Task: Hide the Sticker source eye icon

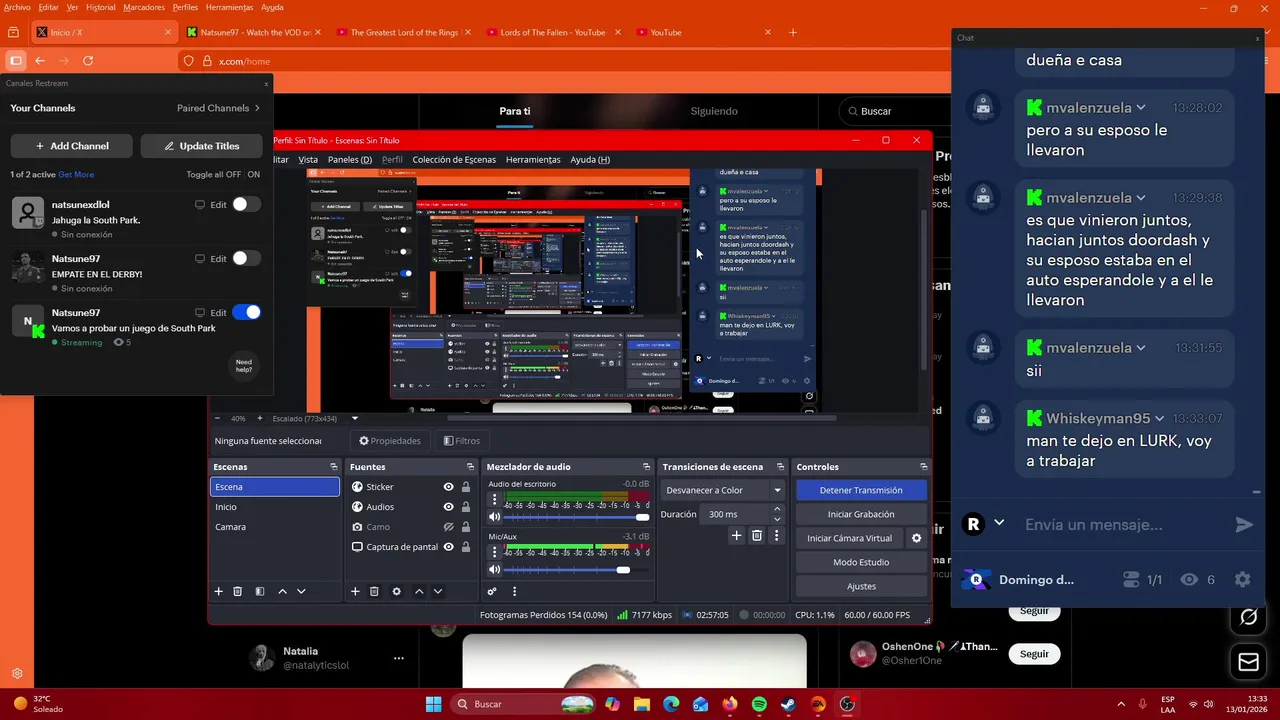Action: [x=449, y=487]
